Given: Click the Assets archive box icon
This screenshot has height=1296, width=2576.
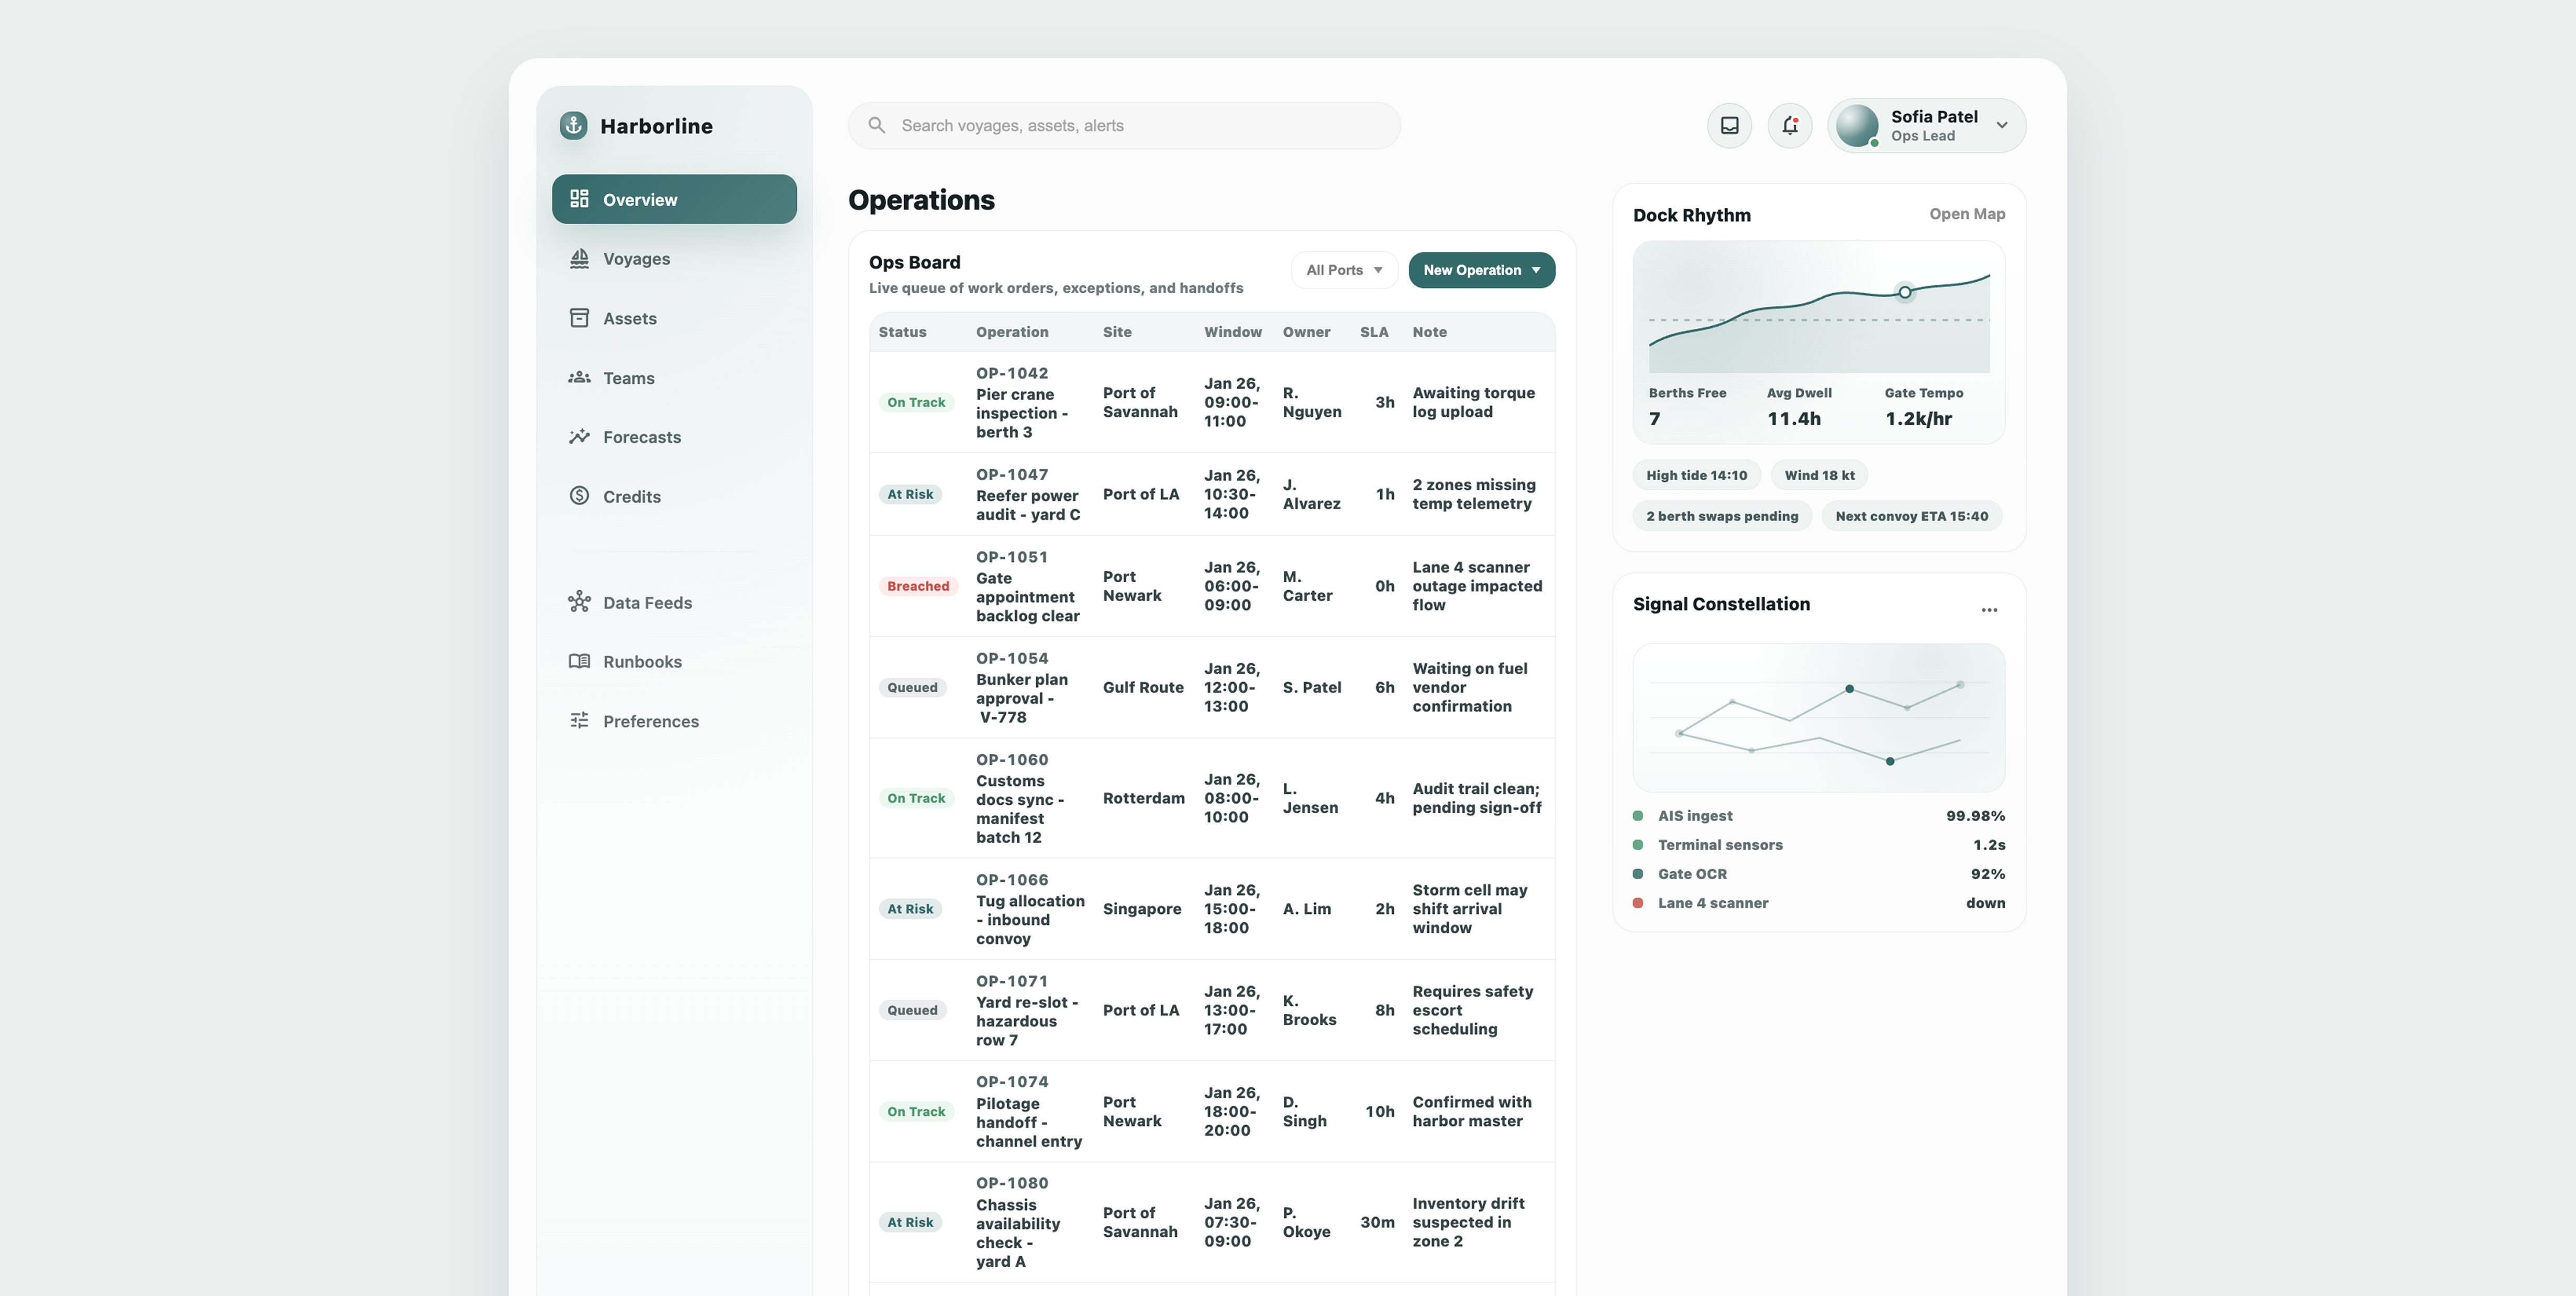Looking at the screenshot, I should (x=579, y=318).
